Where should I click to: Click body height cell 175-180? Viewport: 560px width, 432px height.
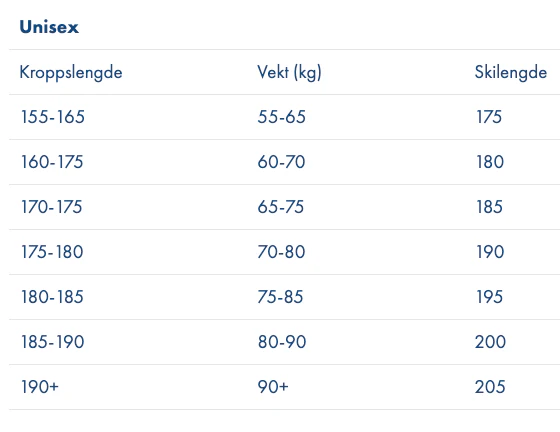[x=52, y=252]
